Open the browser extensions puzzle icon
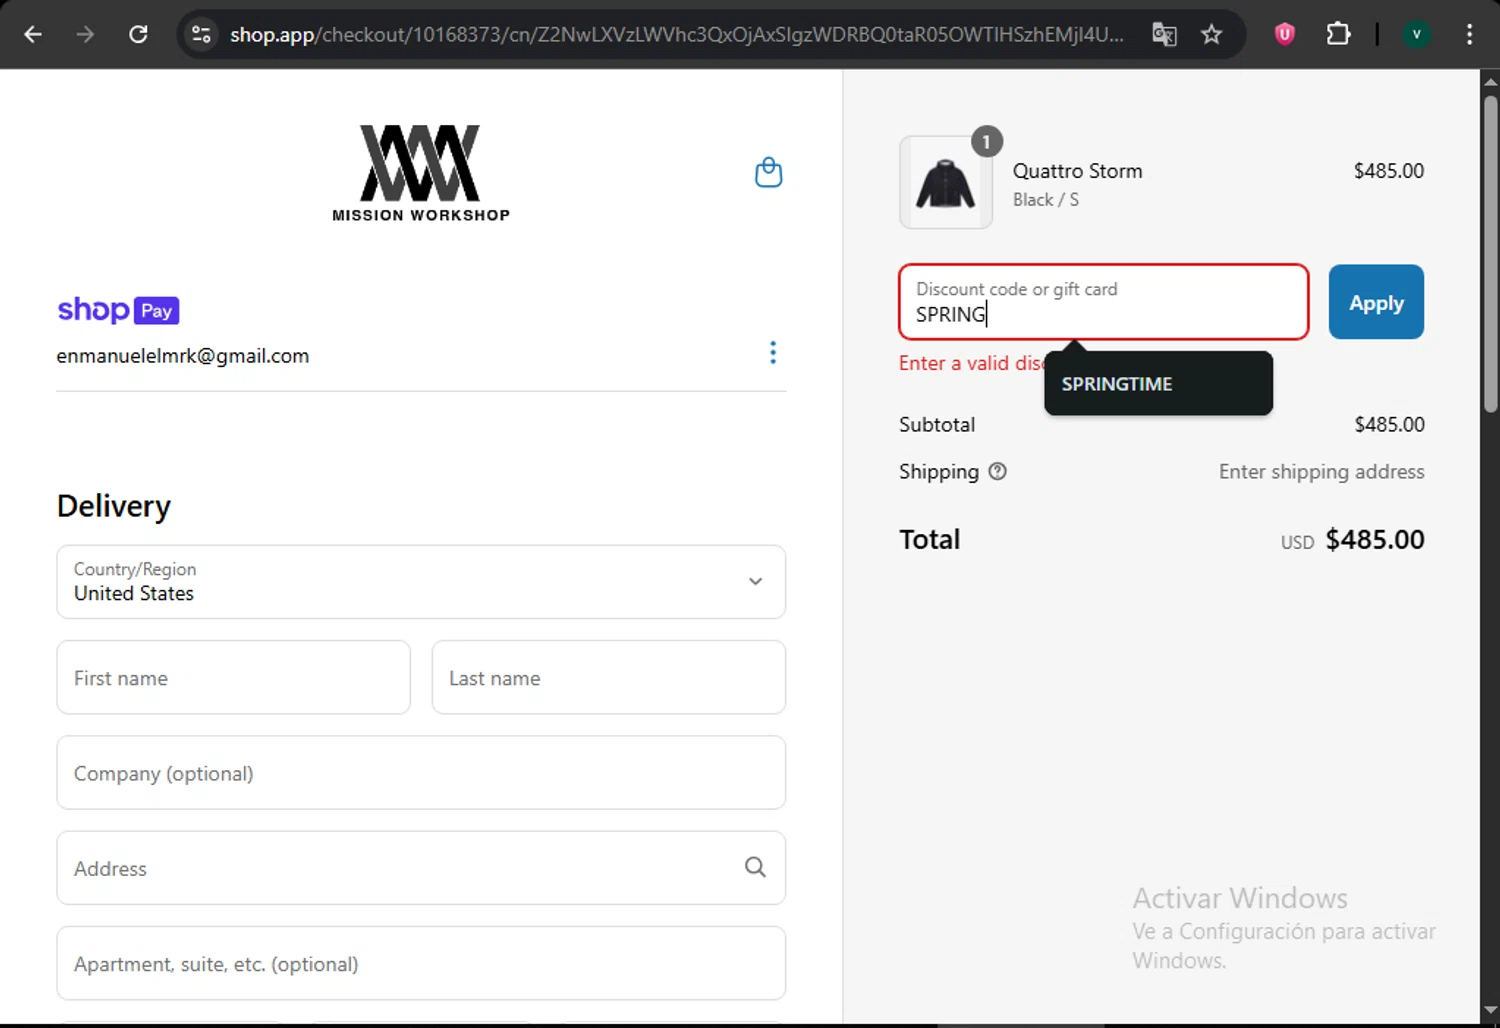 1338,34
